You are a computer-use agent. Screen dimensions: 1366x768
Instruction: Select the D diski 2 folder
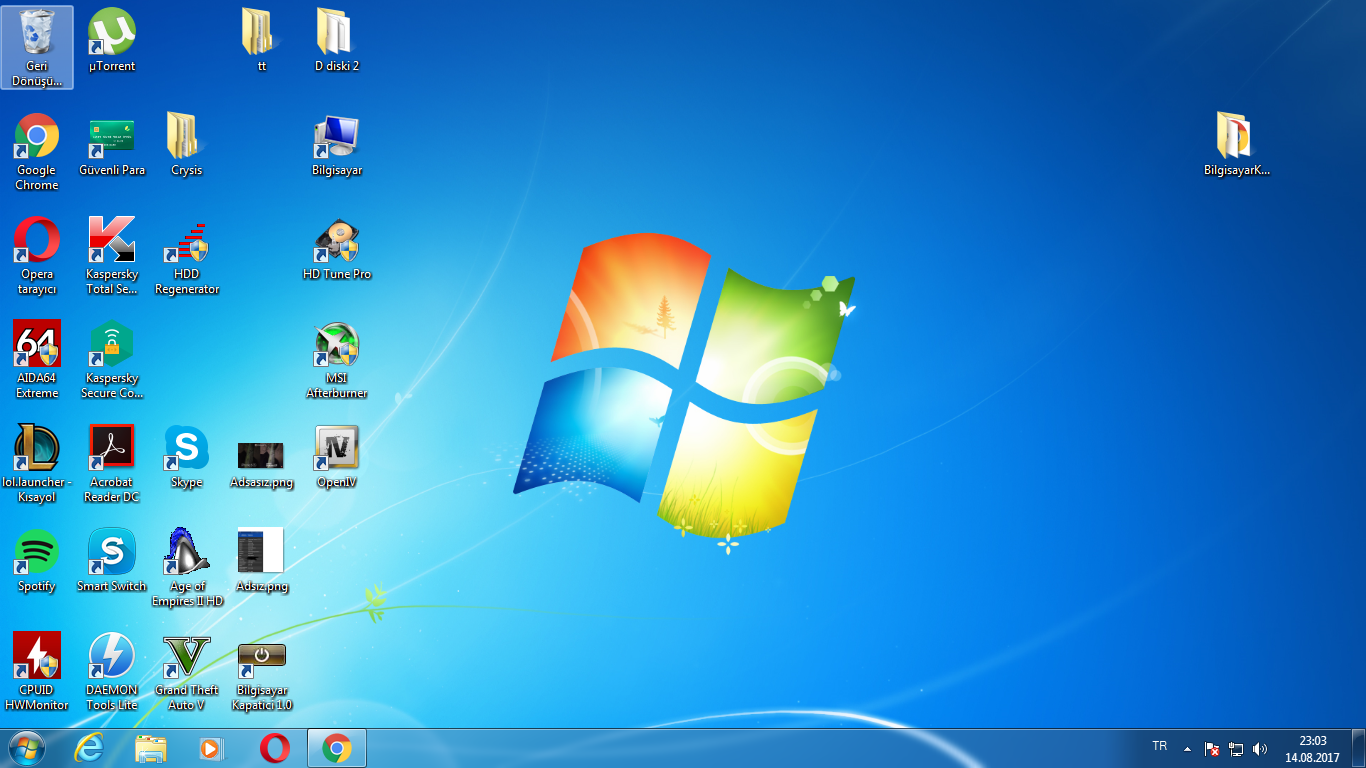point(337,40)
